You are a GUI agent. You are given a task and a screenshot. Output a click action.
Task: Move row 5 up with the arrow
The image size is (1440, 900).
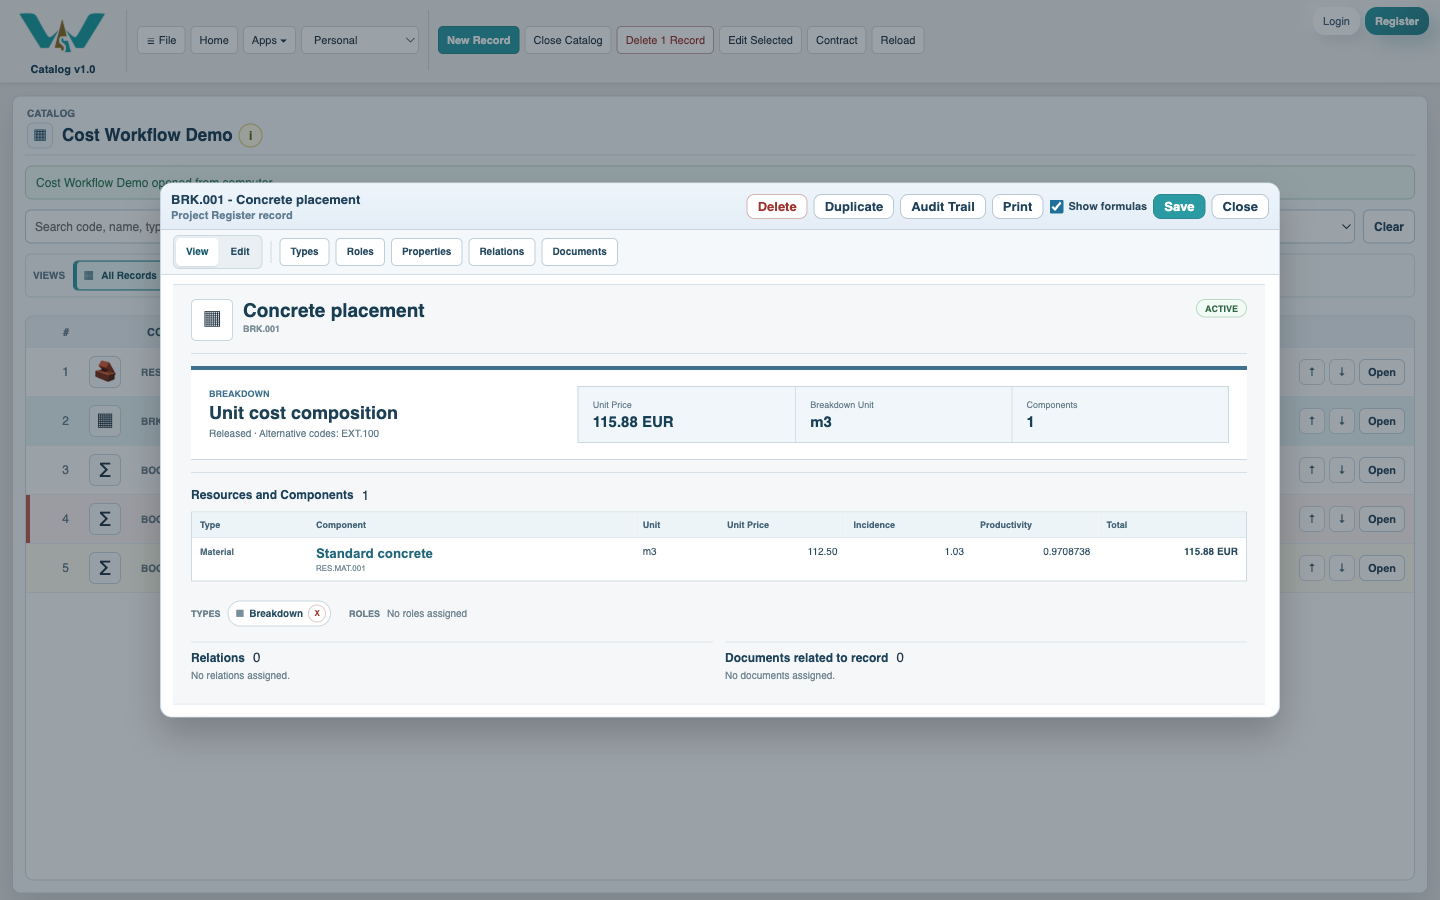coord(1312,568)
